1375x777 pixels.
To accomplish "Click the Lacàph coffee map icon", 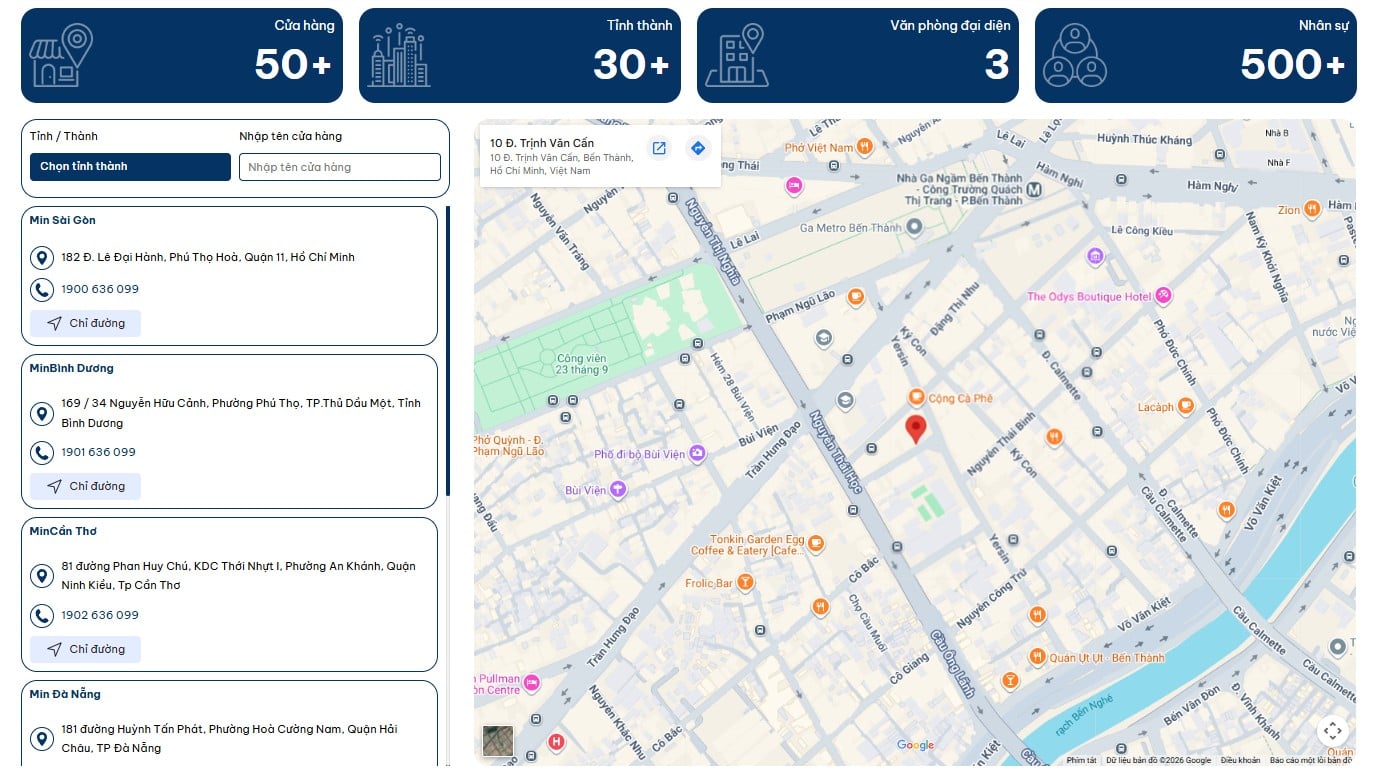I will (x=1185, y=406).
